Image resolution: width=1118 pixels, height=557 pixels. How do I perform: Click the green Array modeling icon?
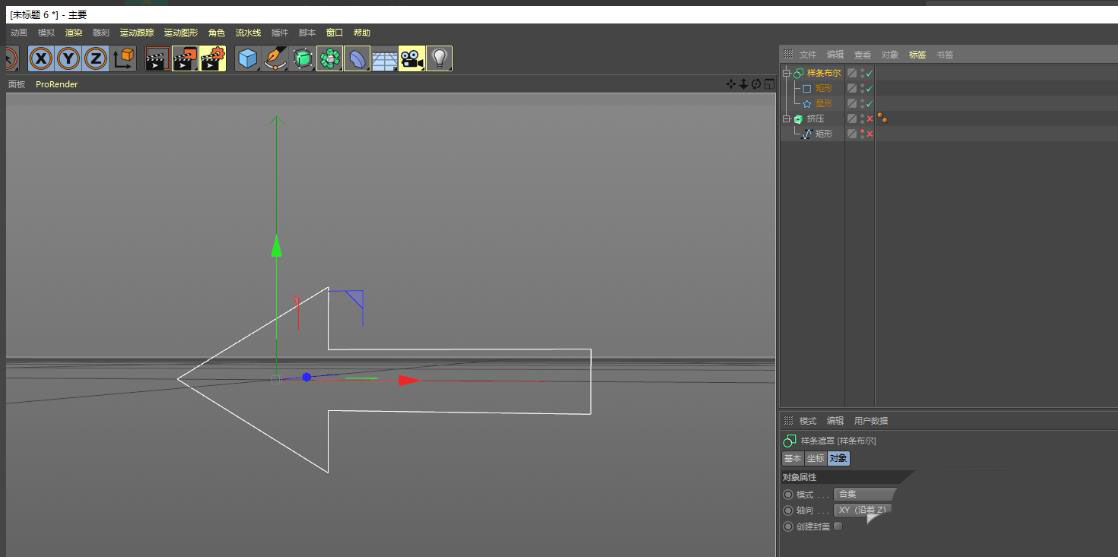[x=329, y=59]
